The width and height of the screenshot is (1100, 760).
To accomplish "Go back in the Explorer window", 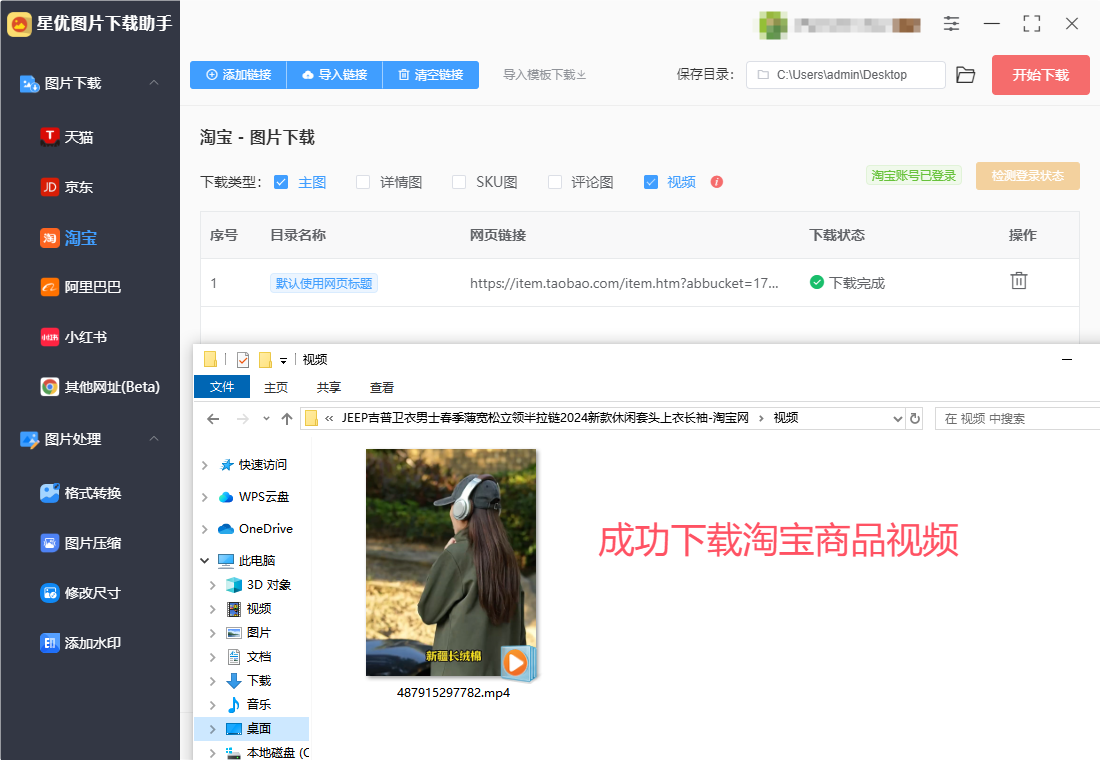I will [213, 419].
